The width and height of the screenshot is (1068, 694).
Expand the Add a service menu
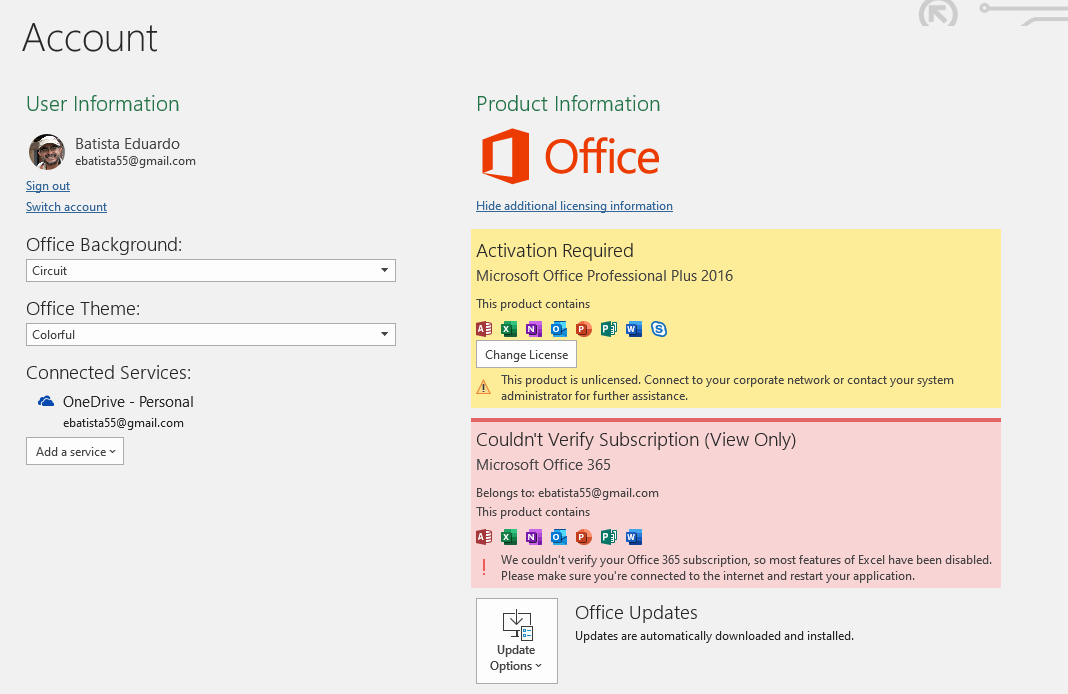(x=75, y=452)
